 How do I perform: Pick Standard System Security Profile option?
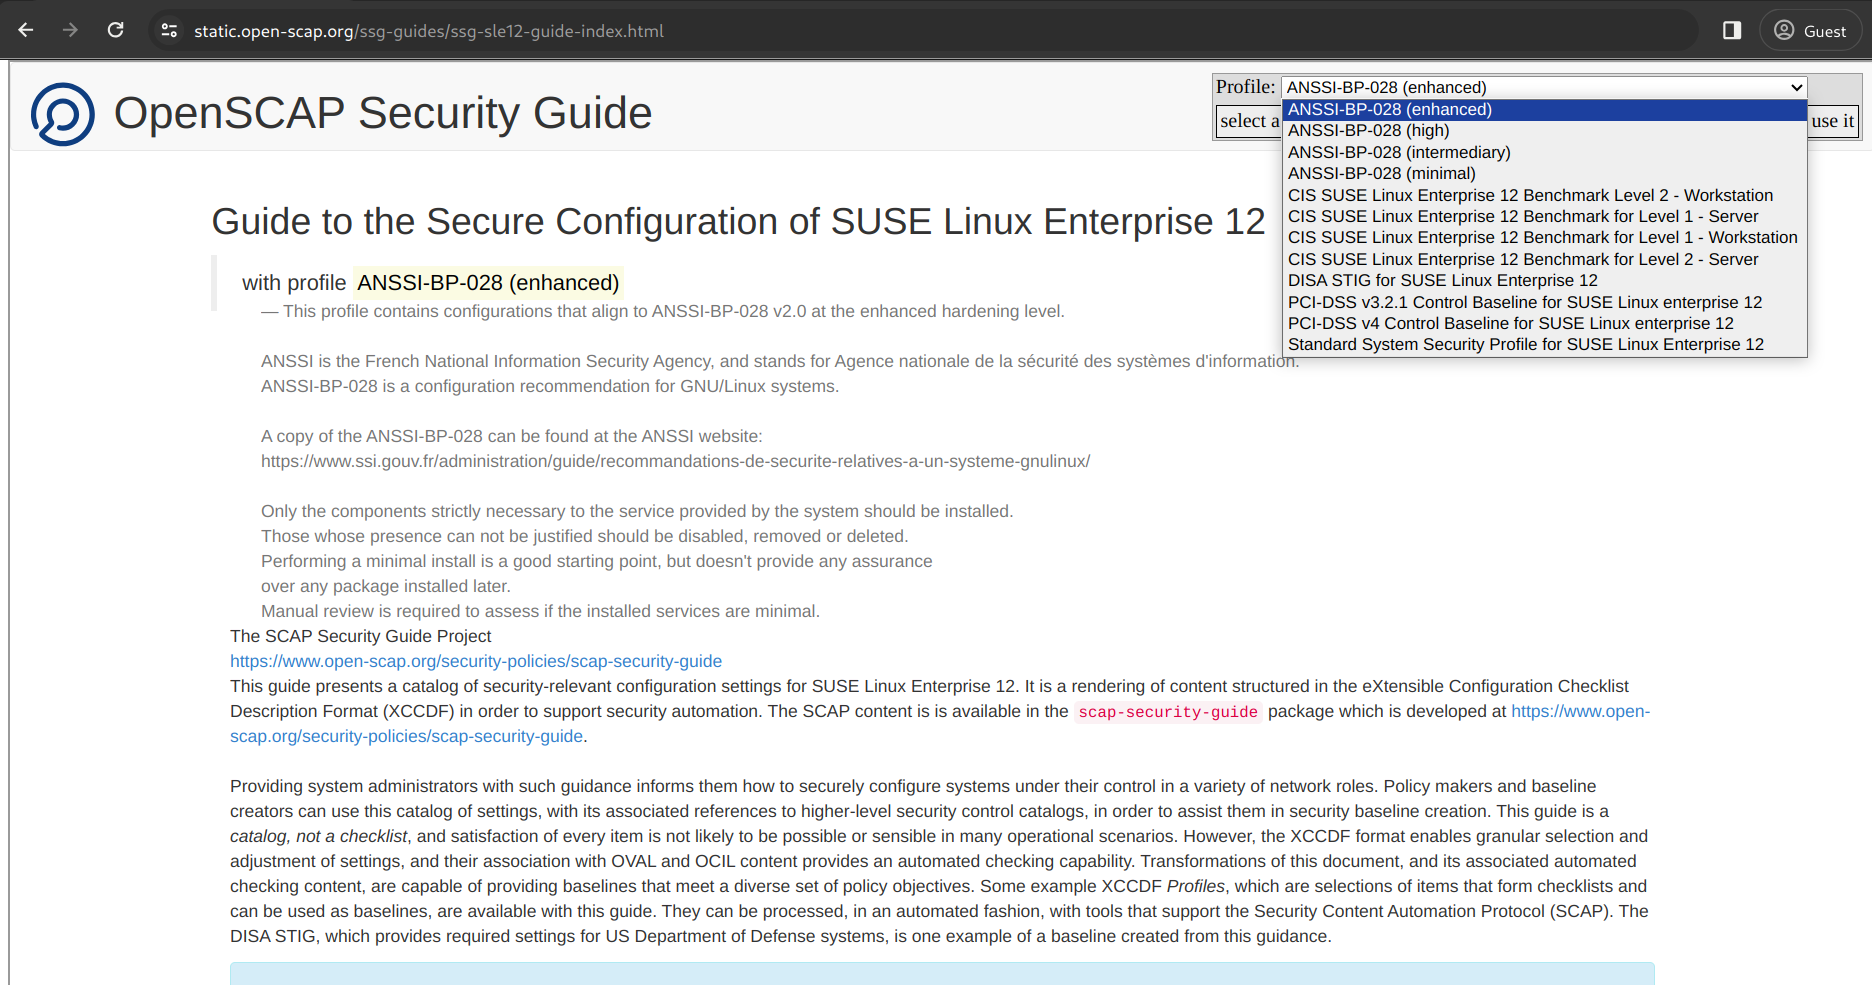click(x=1525, y=344)
